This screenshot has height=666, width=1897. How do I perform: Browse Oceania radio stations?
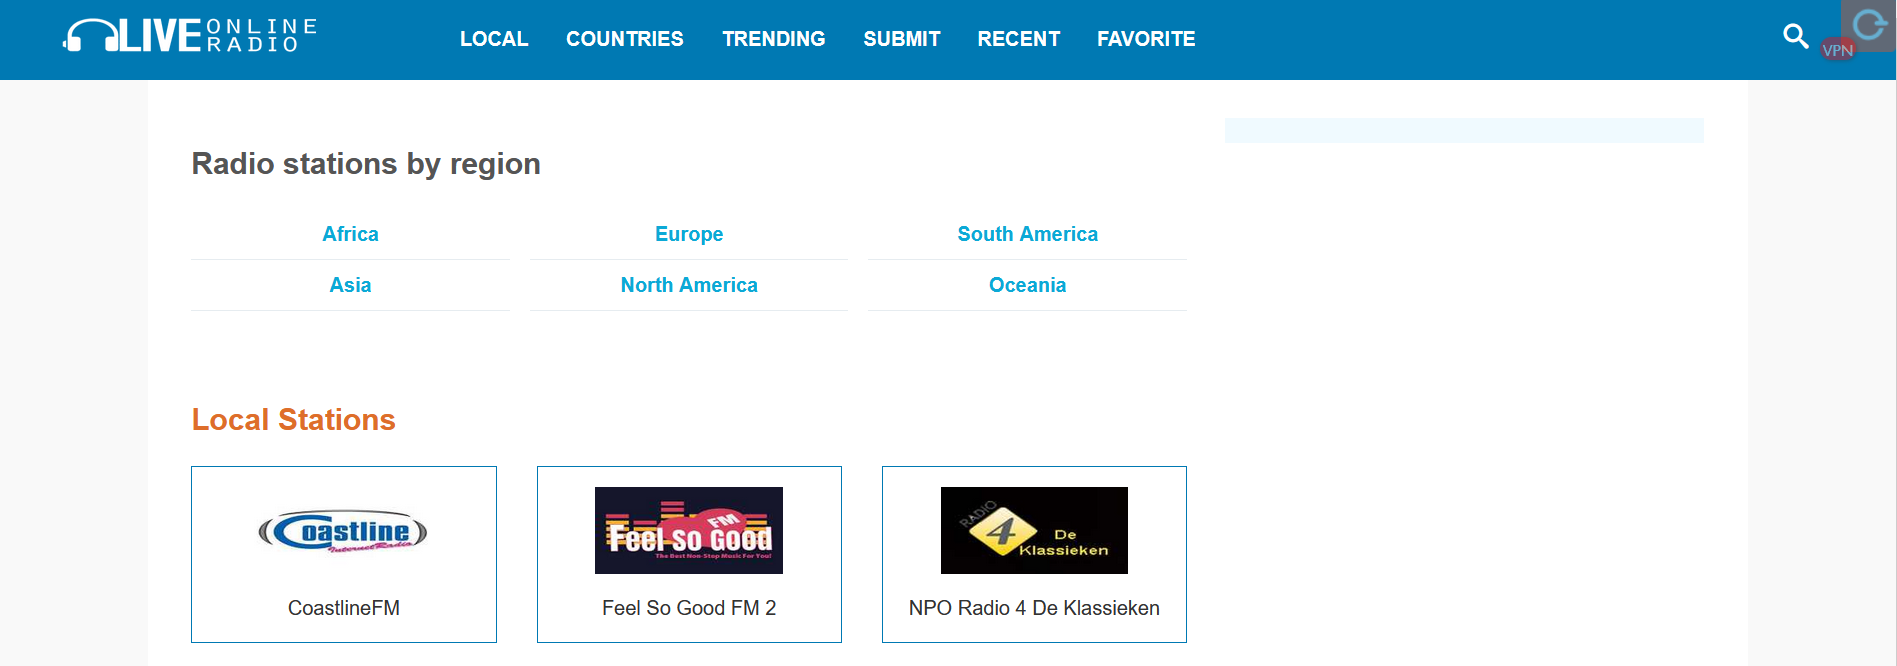tap(1027, 285)
